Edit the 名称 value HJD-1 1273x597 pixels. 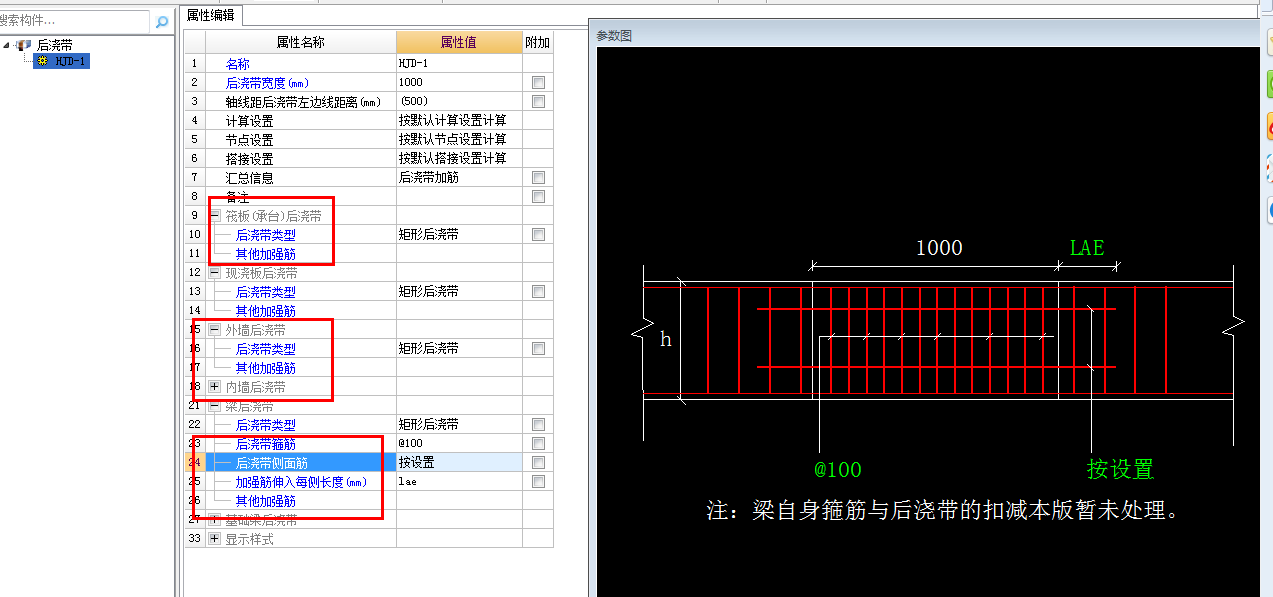pos(459,63)
